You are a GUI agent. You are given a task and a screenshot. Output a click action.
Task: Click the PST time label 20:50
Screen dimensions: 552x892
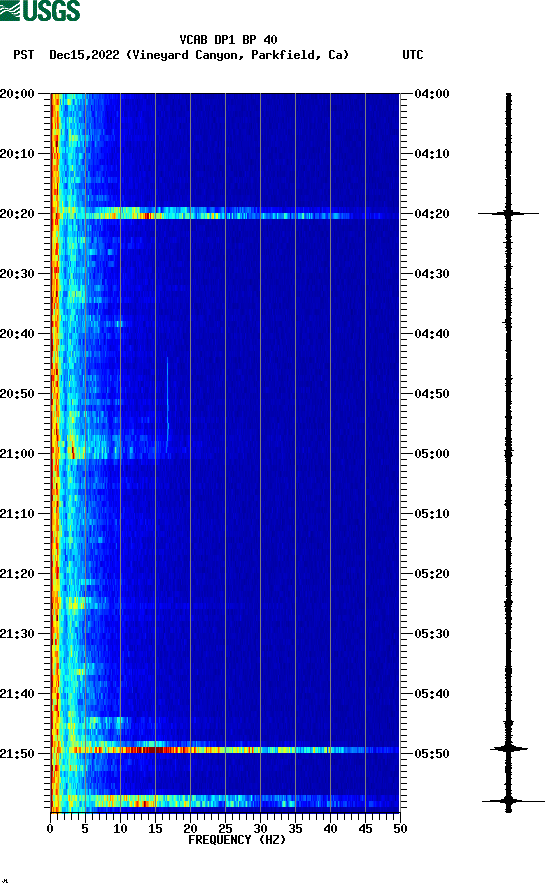pyautogui.click(x=17, y=394)
